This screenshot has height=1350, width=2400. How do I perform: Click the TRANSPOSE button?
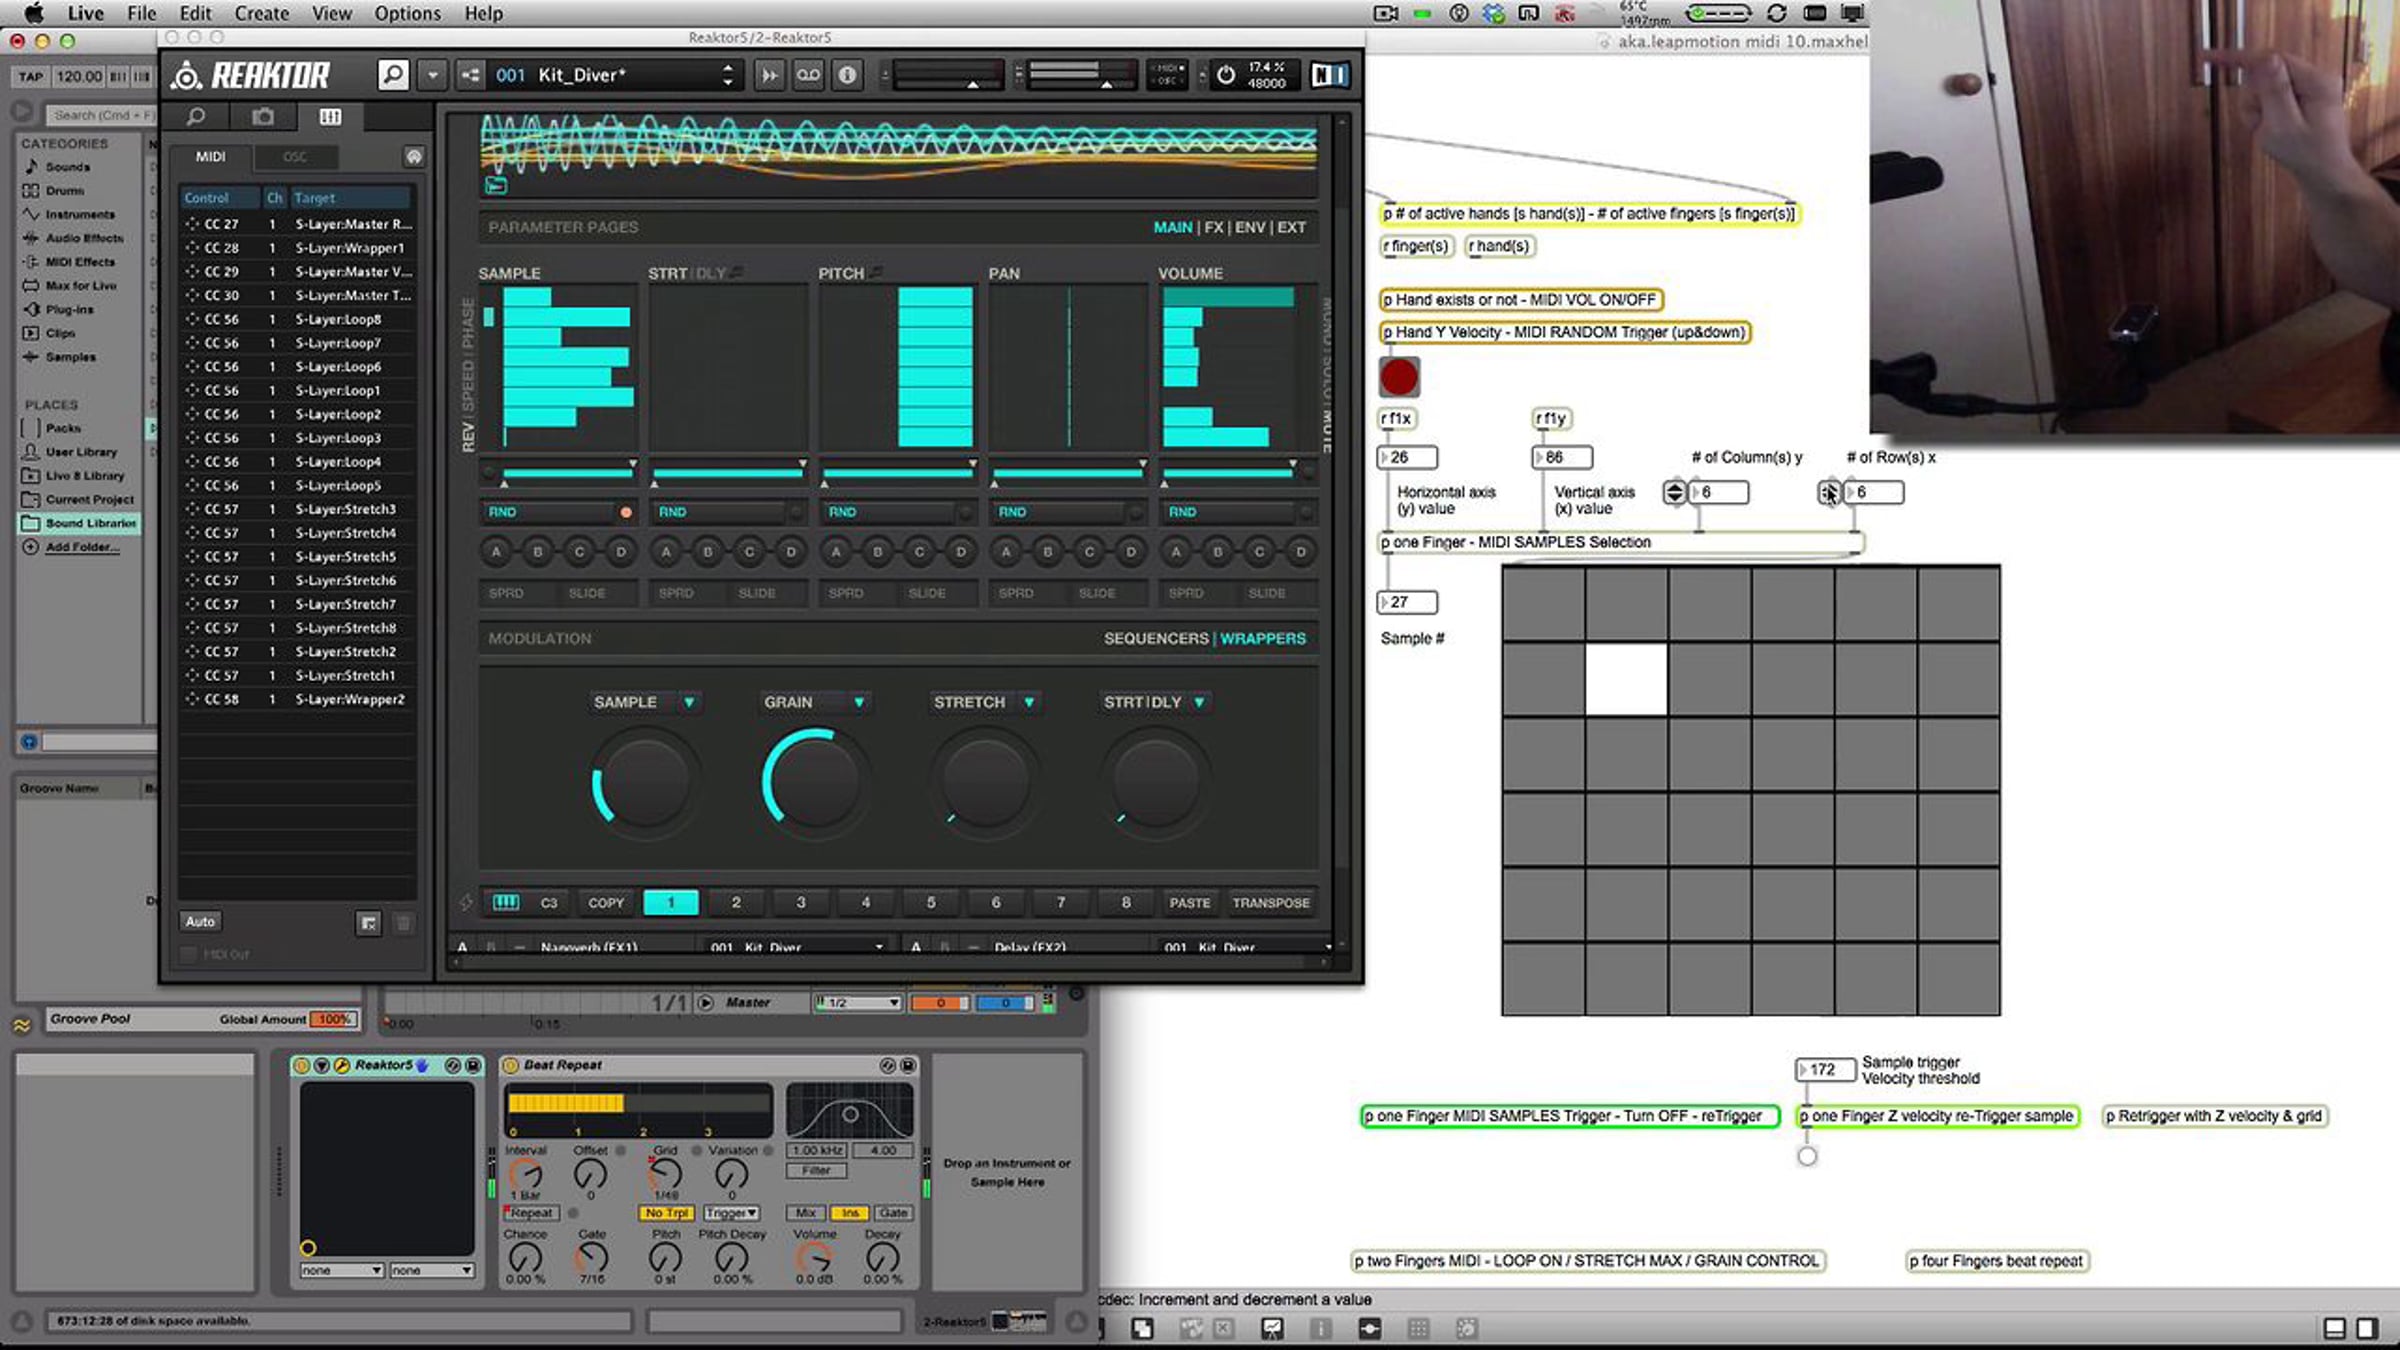pyautogui.click(x=1271, y=903)
